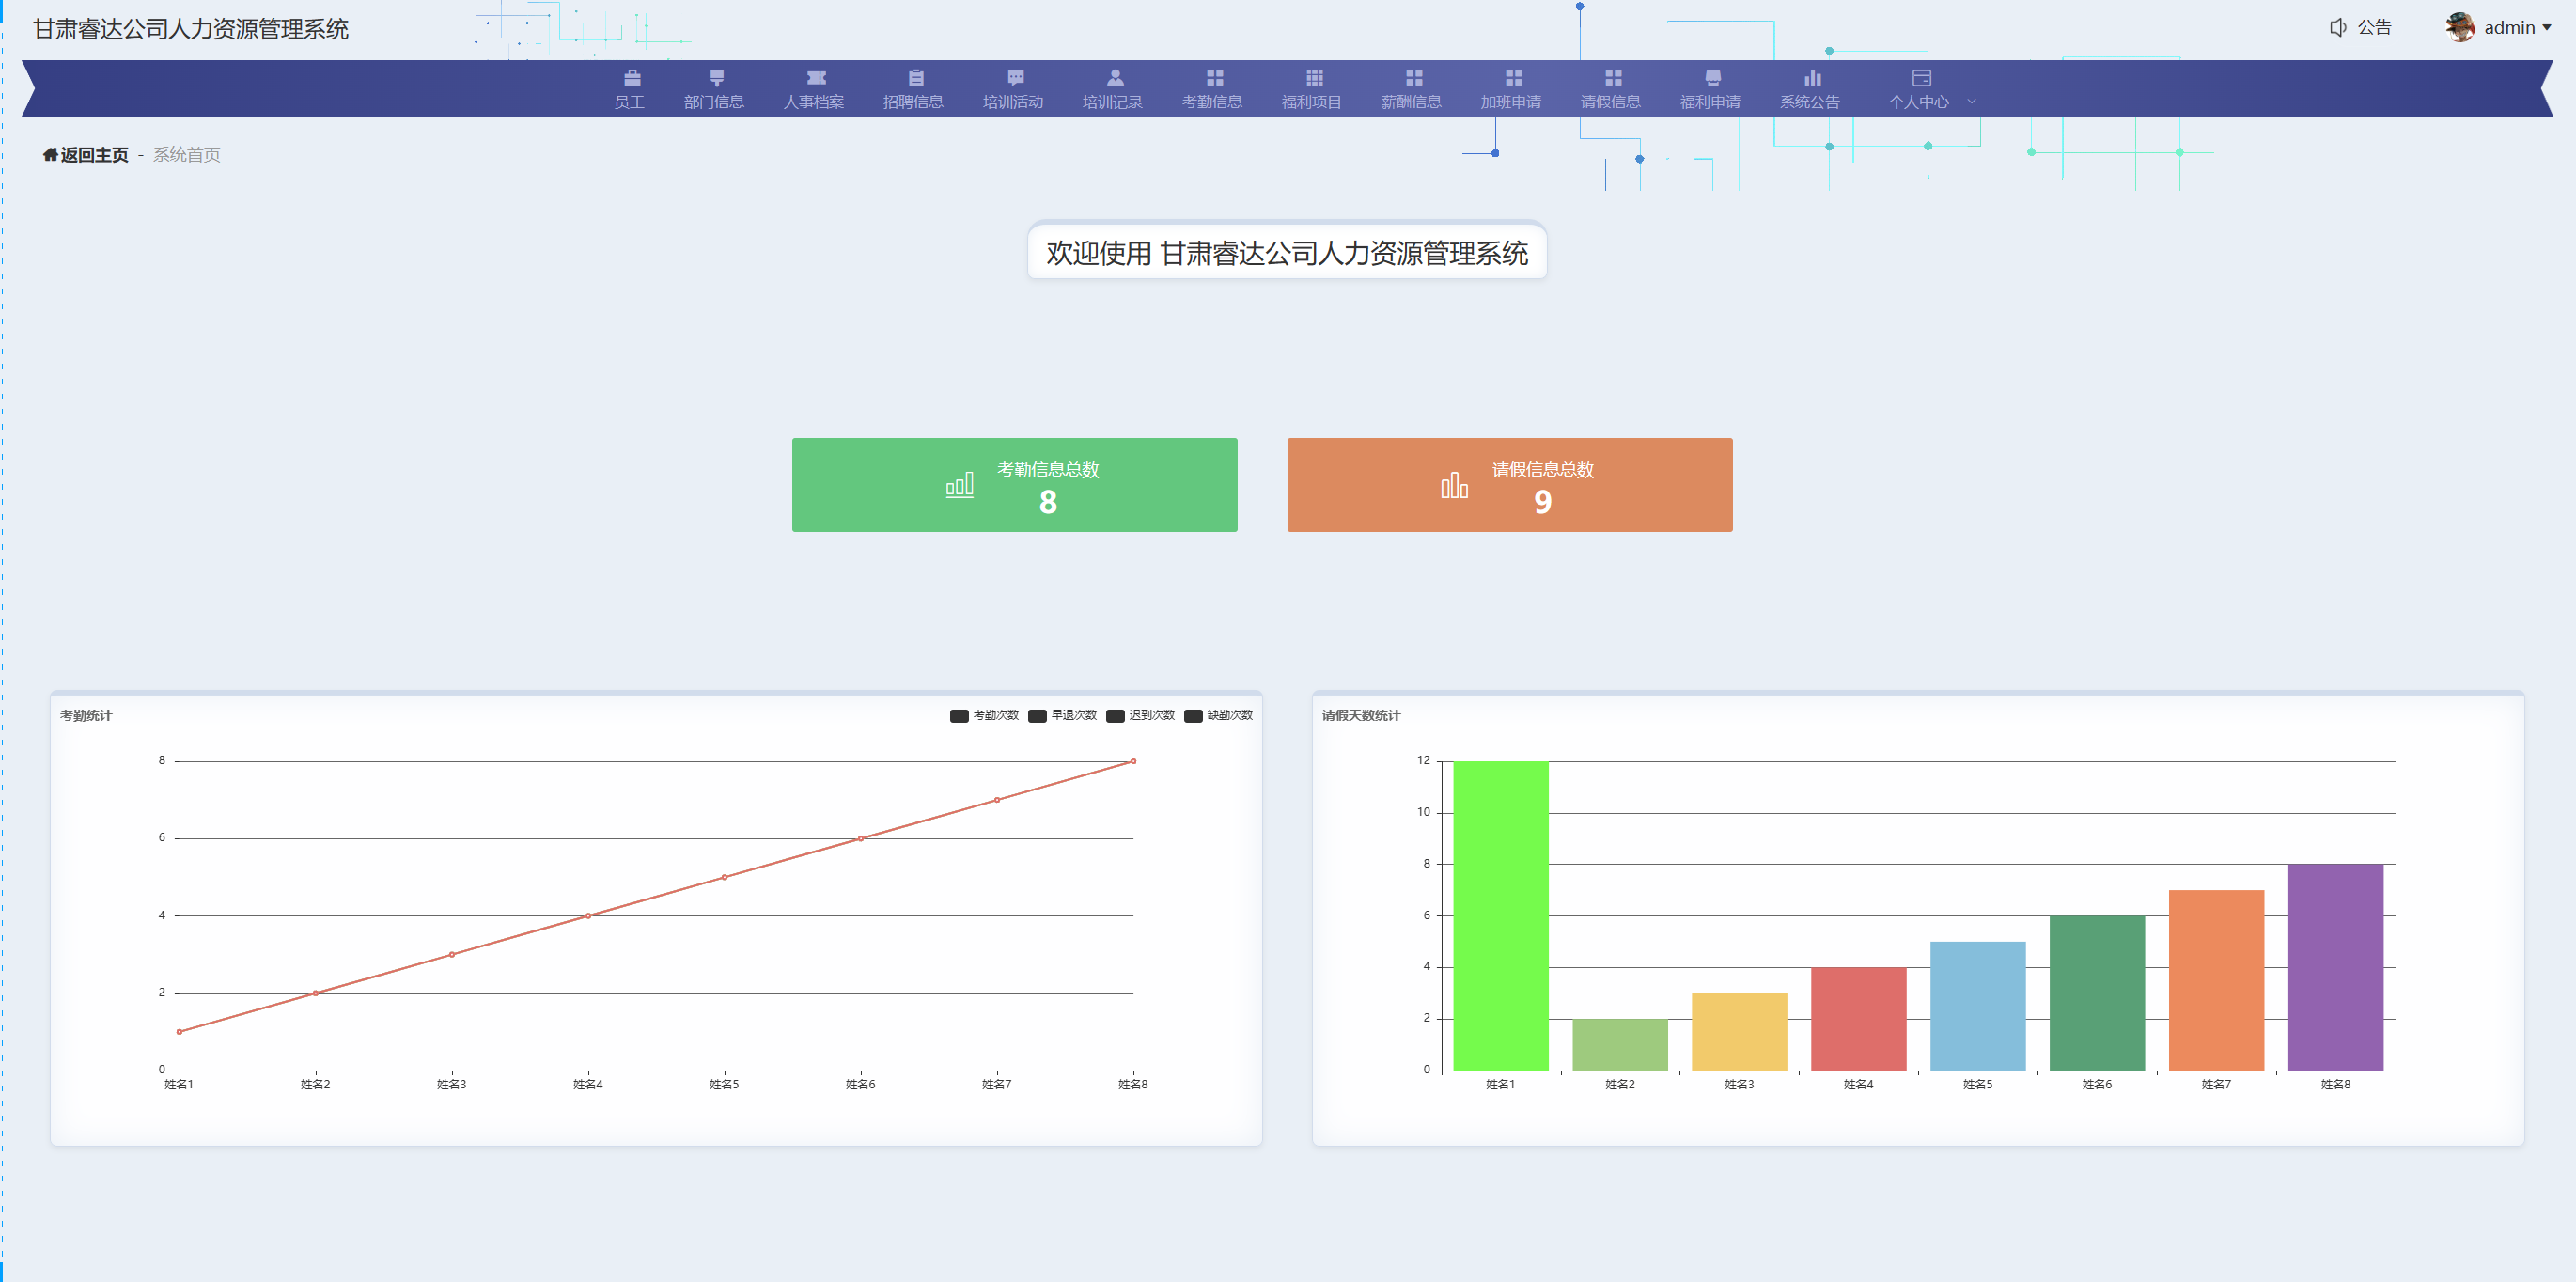Open 部门信息 icon in navbar
The height and width of the screenshot is (1282, 2576).
[x=716, y=78]
